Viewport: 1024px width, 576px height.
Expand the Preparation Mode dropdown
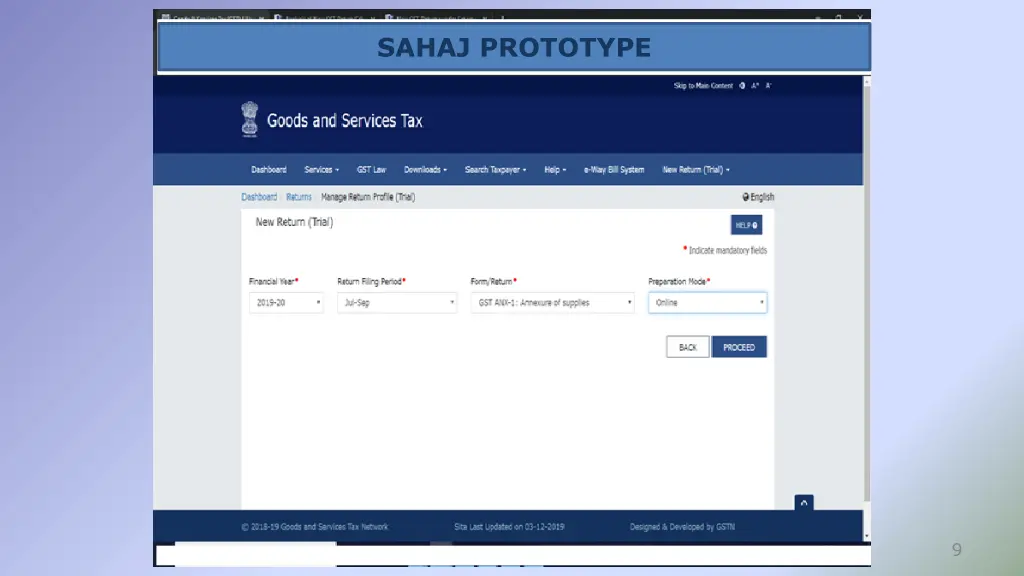tap(707, 302)
